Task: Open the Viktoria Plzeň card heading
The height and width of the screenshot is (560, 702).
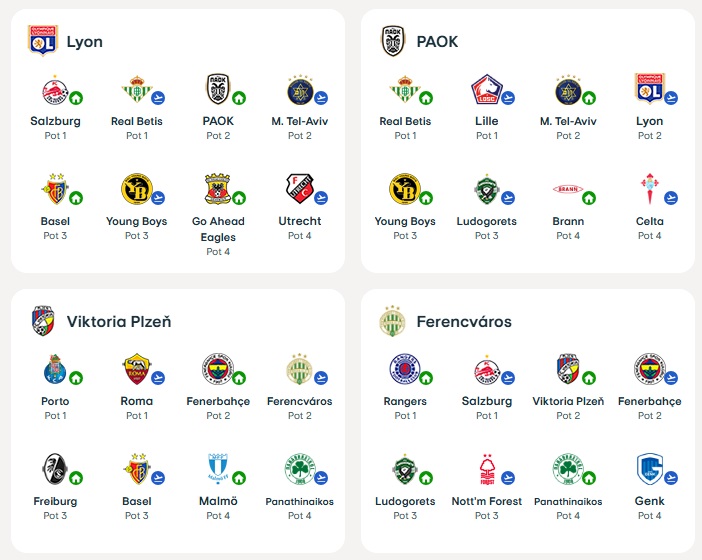Action: click(118, 322)
